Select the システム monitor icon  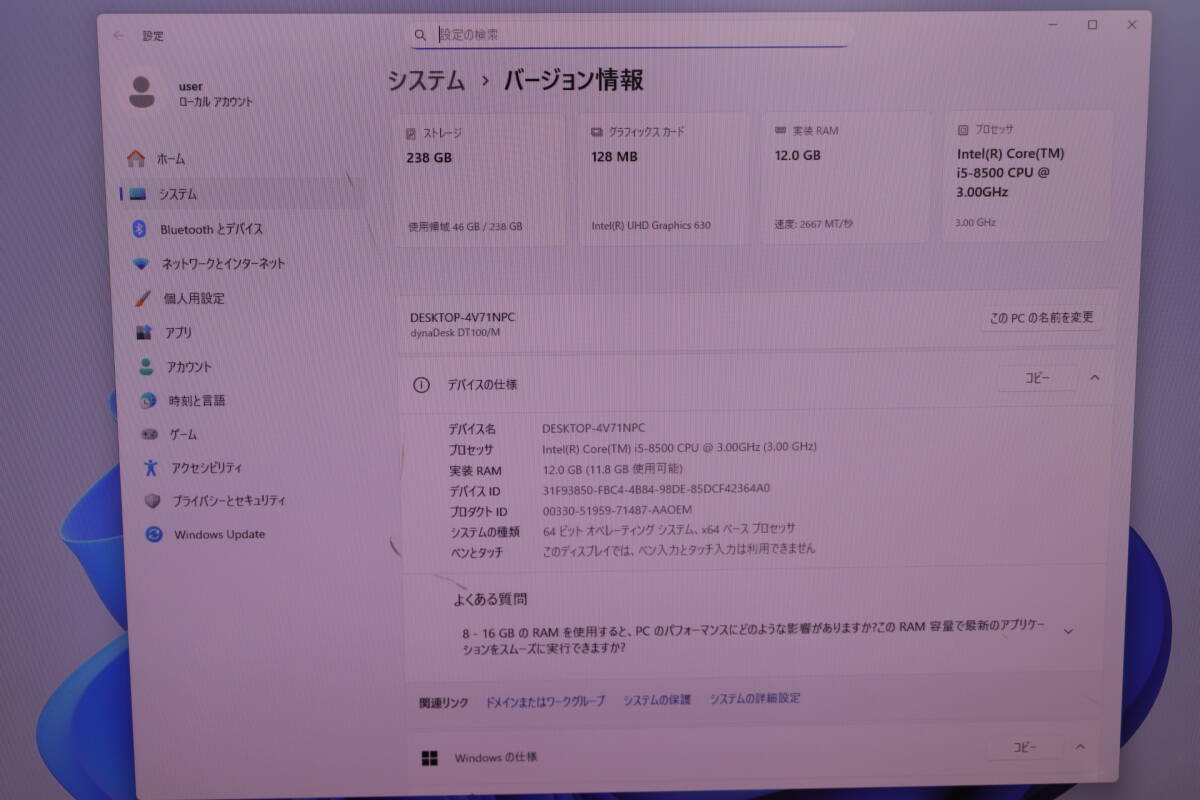pos(137,194)
